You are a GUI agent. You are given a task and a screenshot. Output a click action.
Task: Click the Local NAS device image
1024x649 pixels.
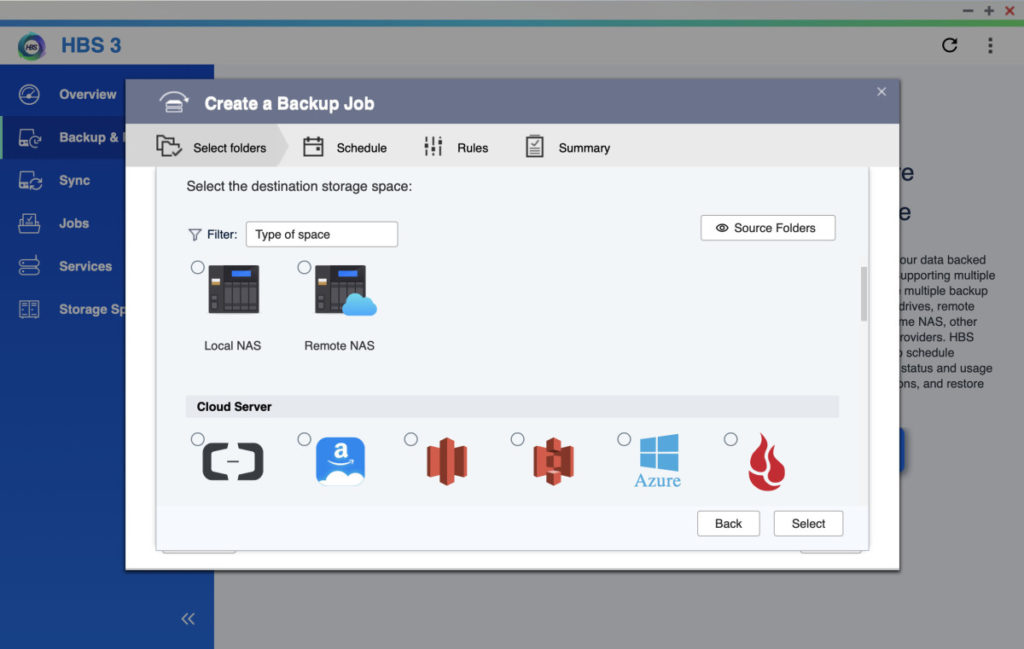click(x=234, y=289)
